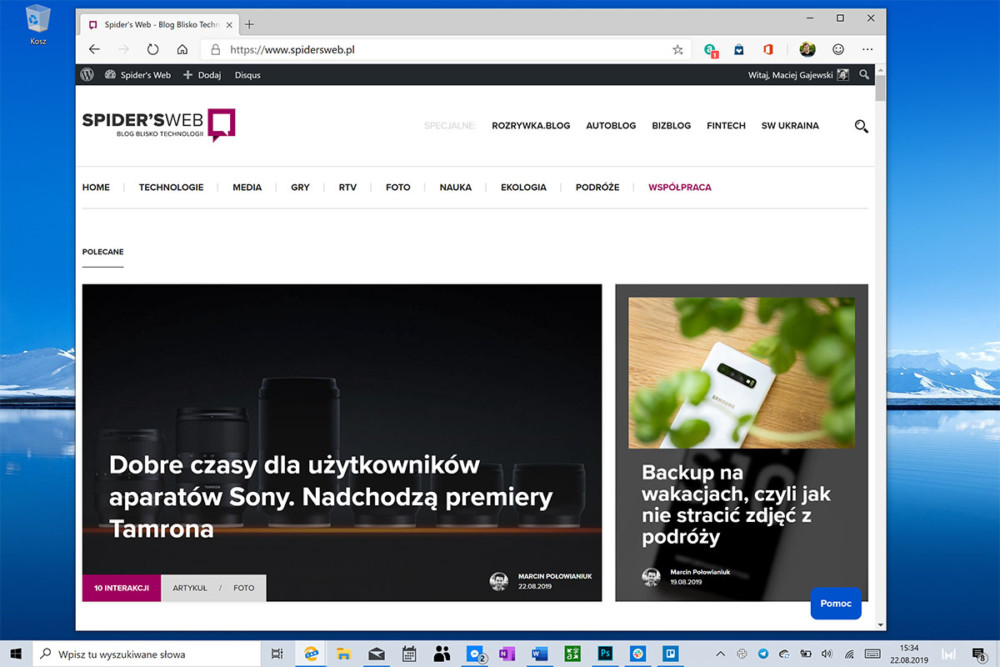Open a new browser tab
Viewport: 1000px width, 667px height.
coord(249,24)
